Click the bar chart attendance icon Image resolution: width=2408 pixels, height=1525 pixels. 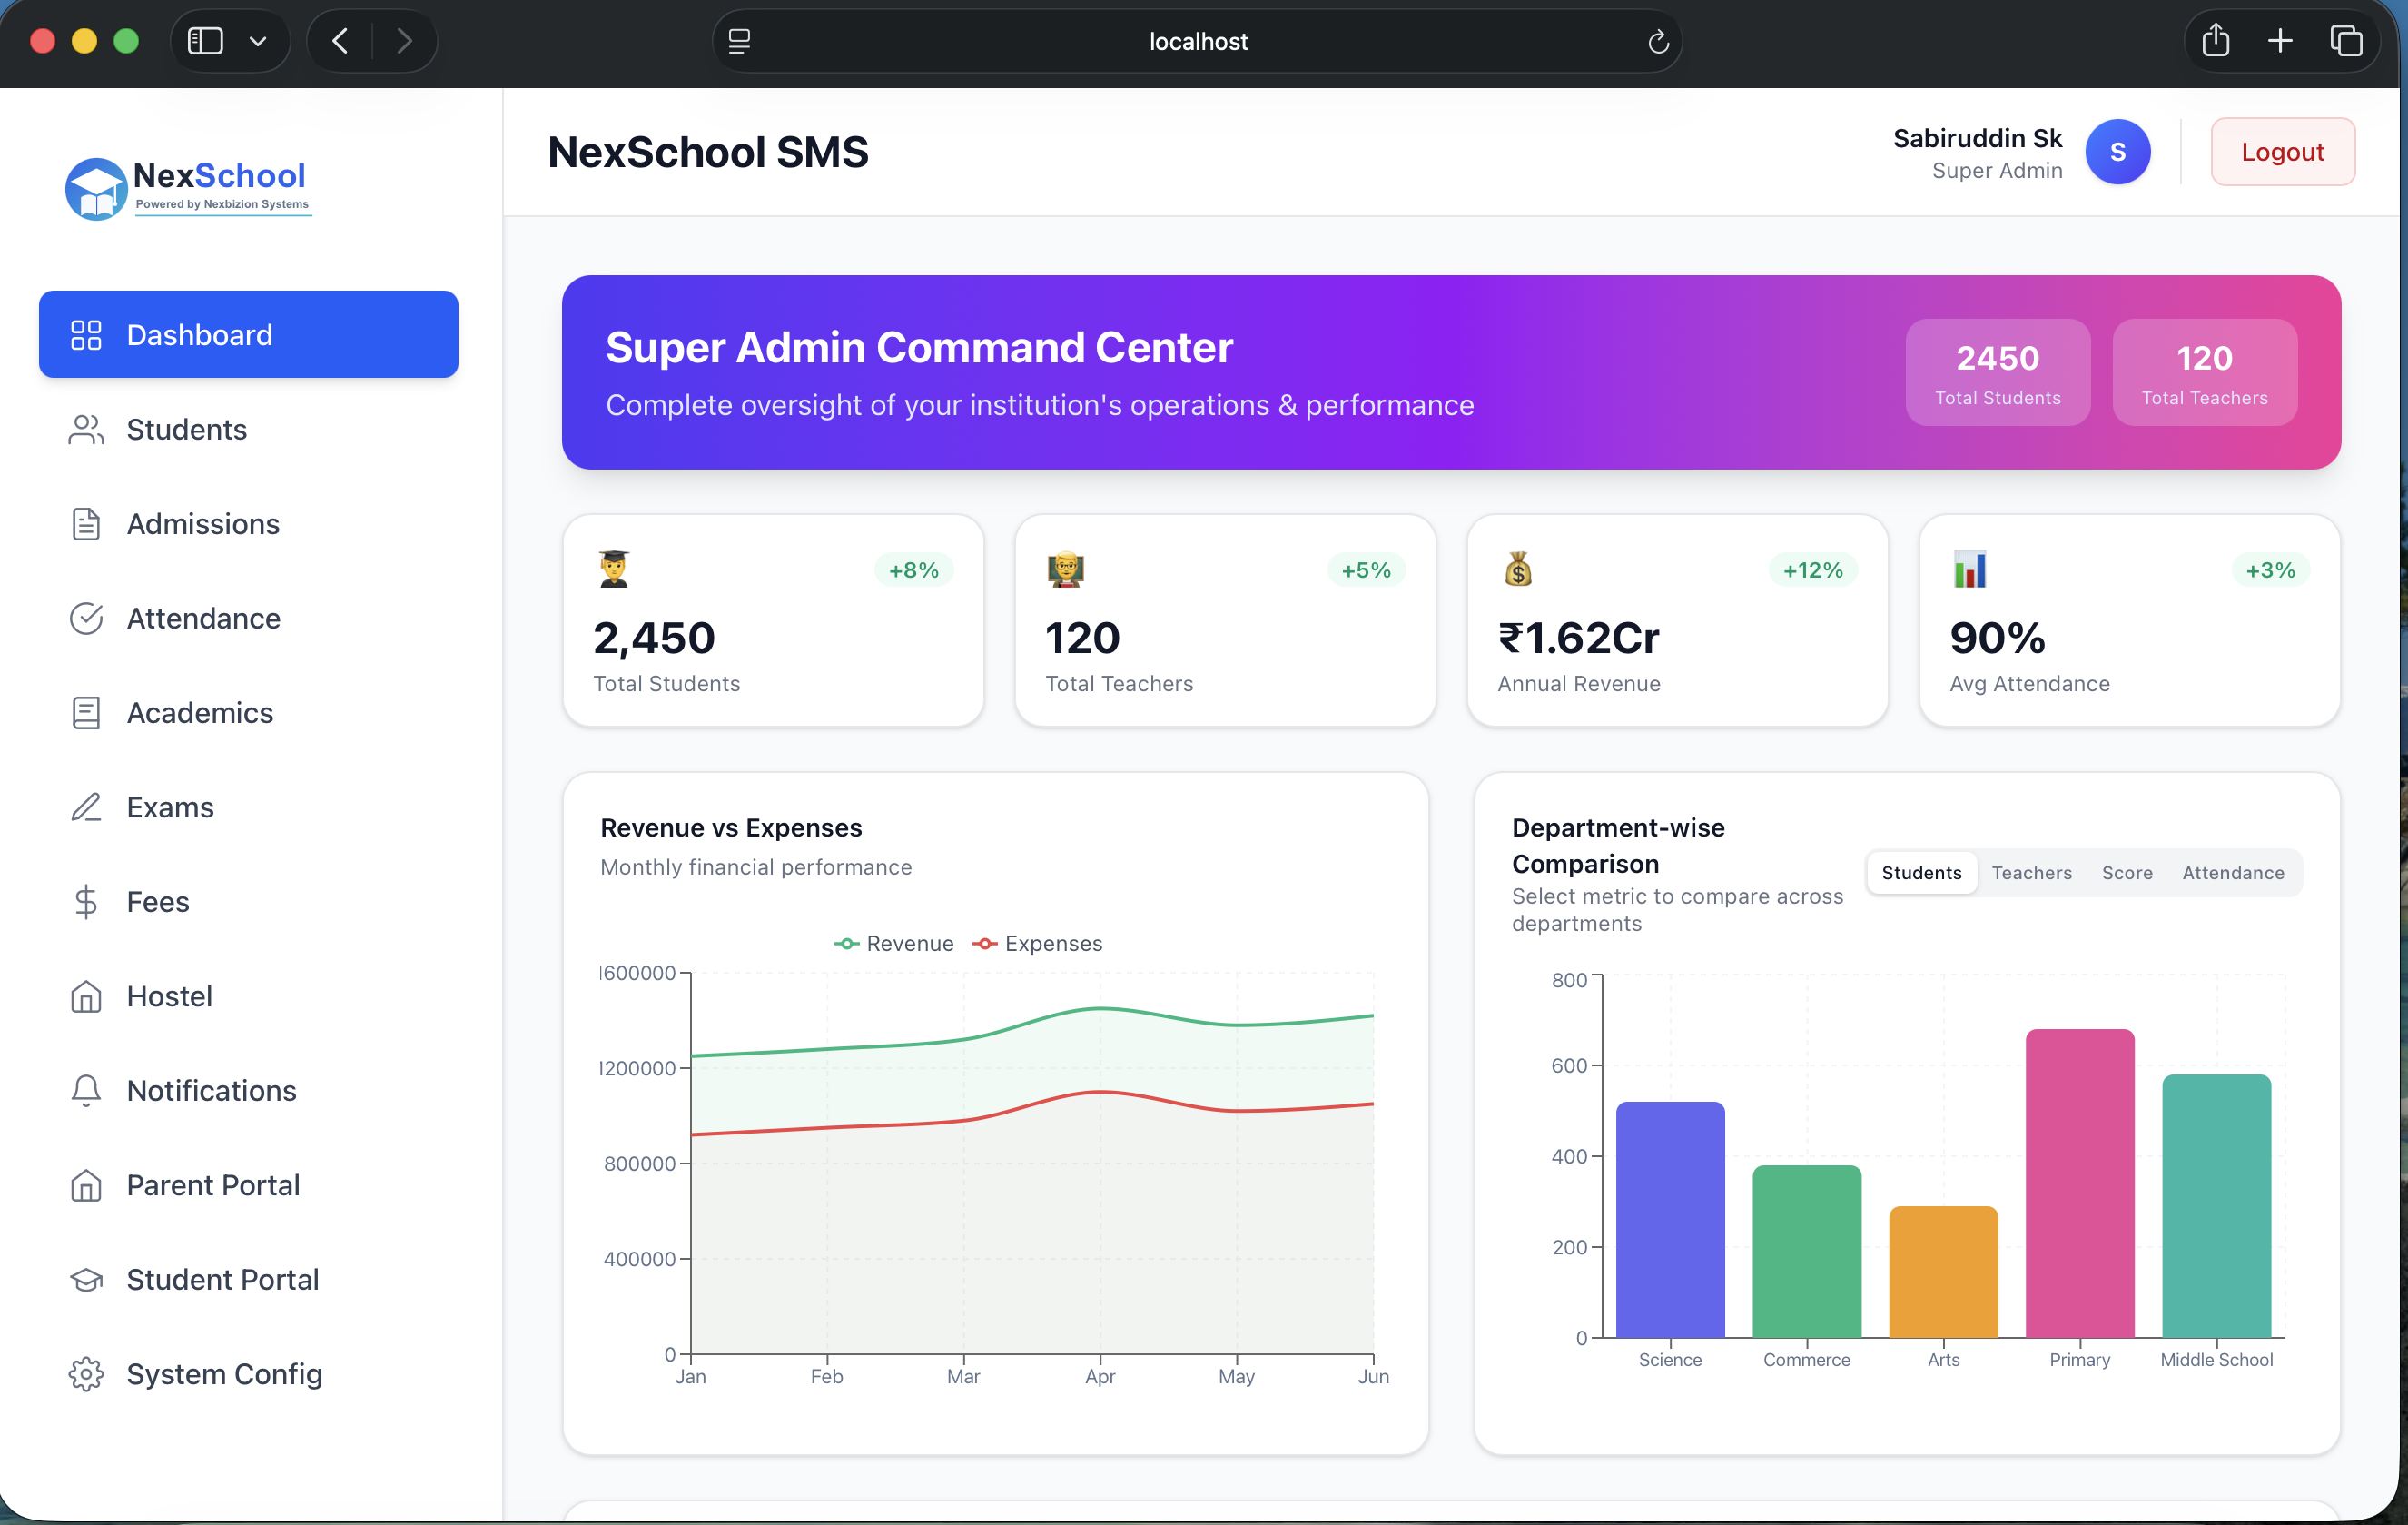pos(1970,569)
